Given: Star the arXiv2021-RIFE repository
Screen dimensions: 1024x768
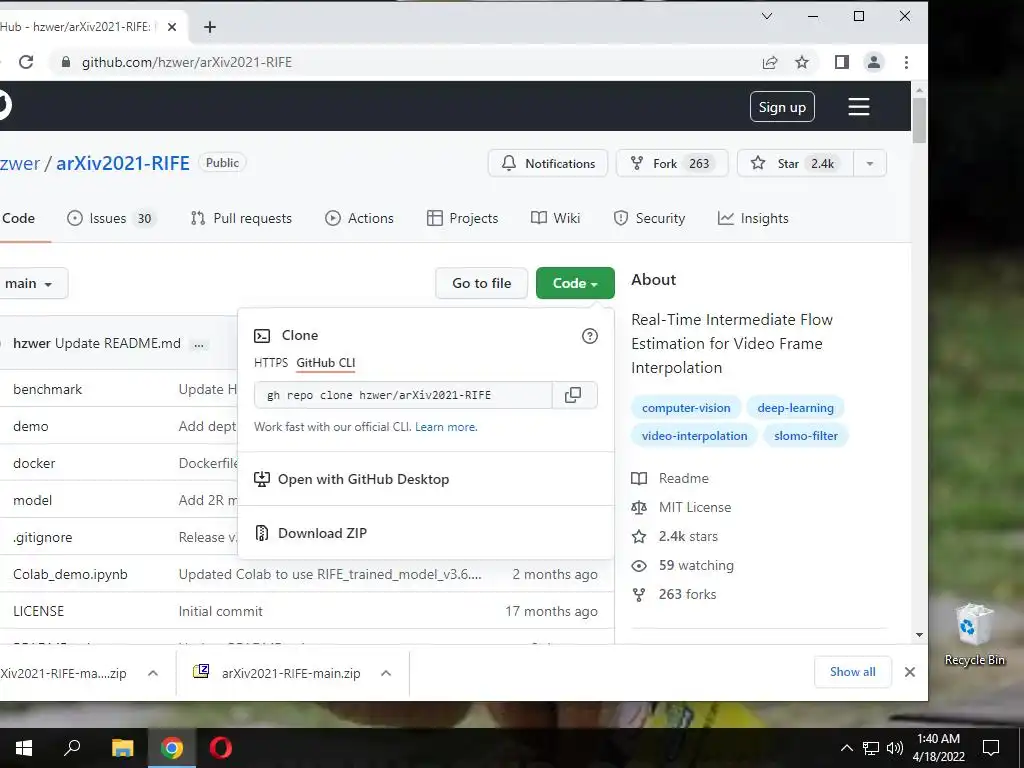Looking at the screenshot, I should (795, 163).
